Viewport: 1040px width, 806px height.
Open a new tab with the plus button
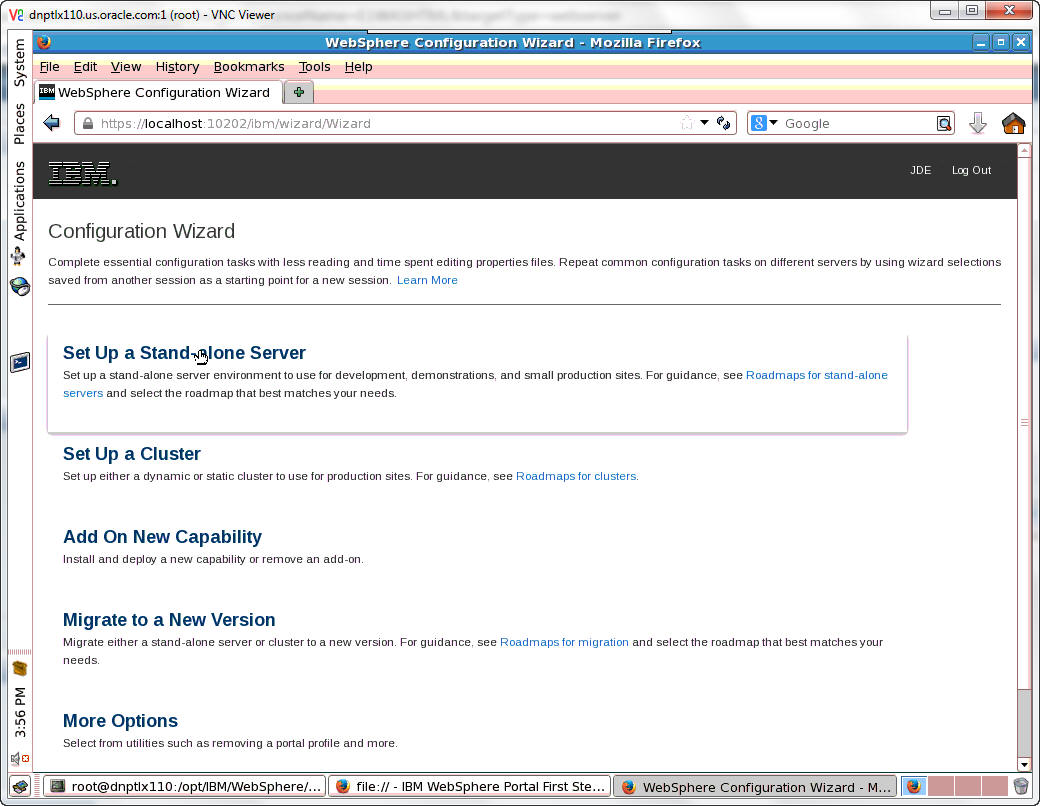298,92
